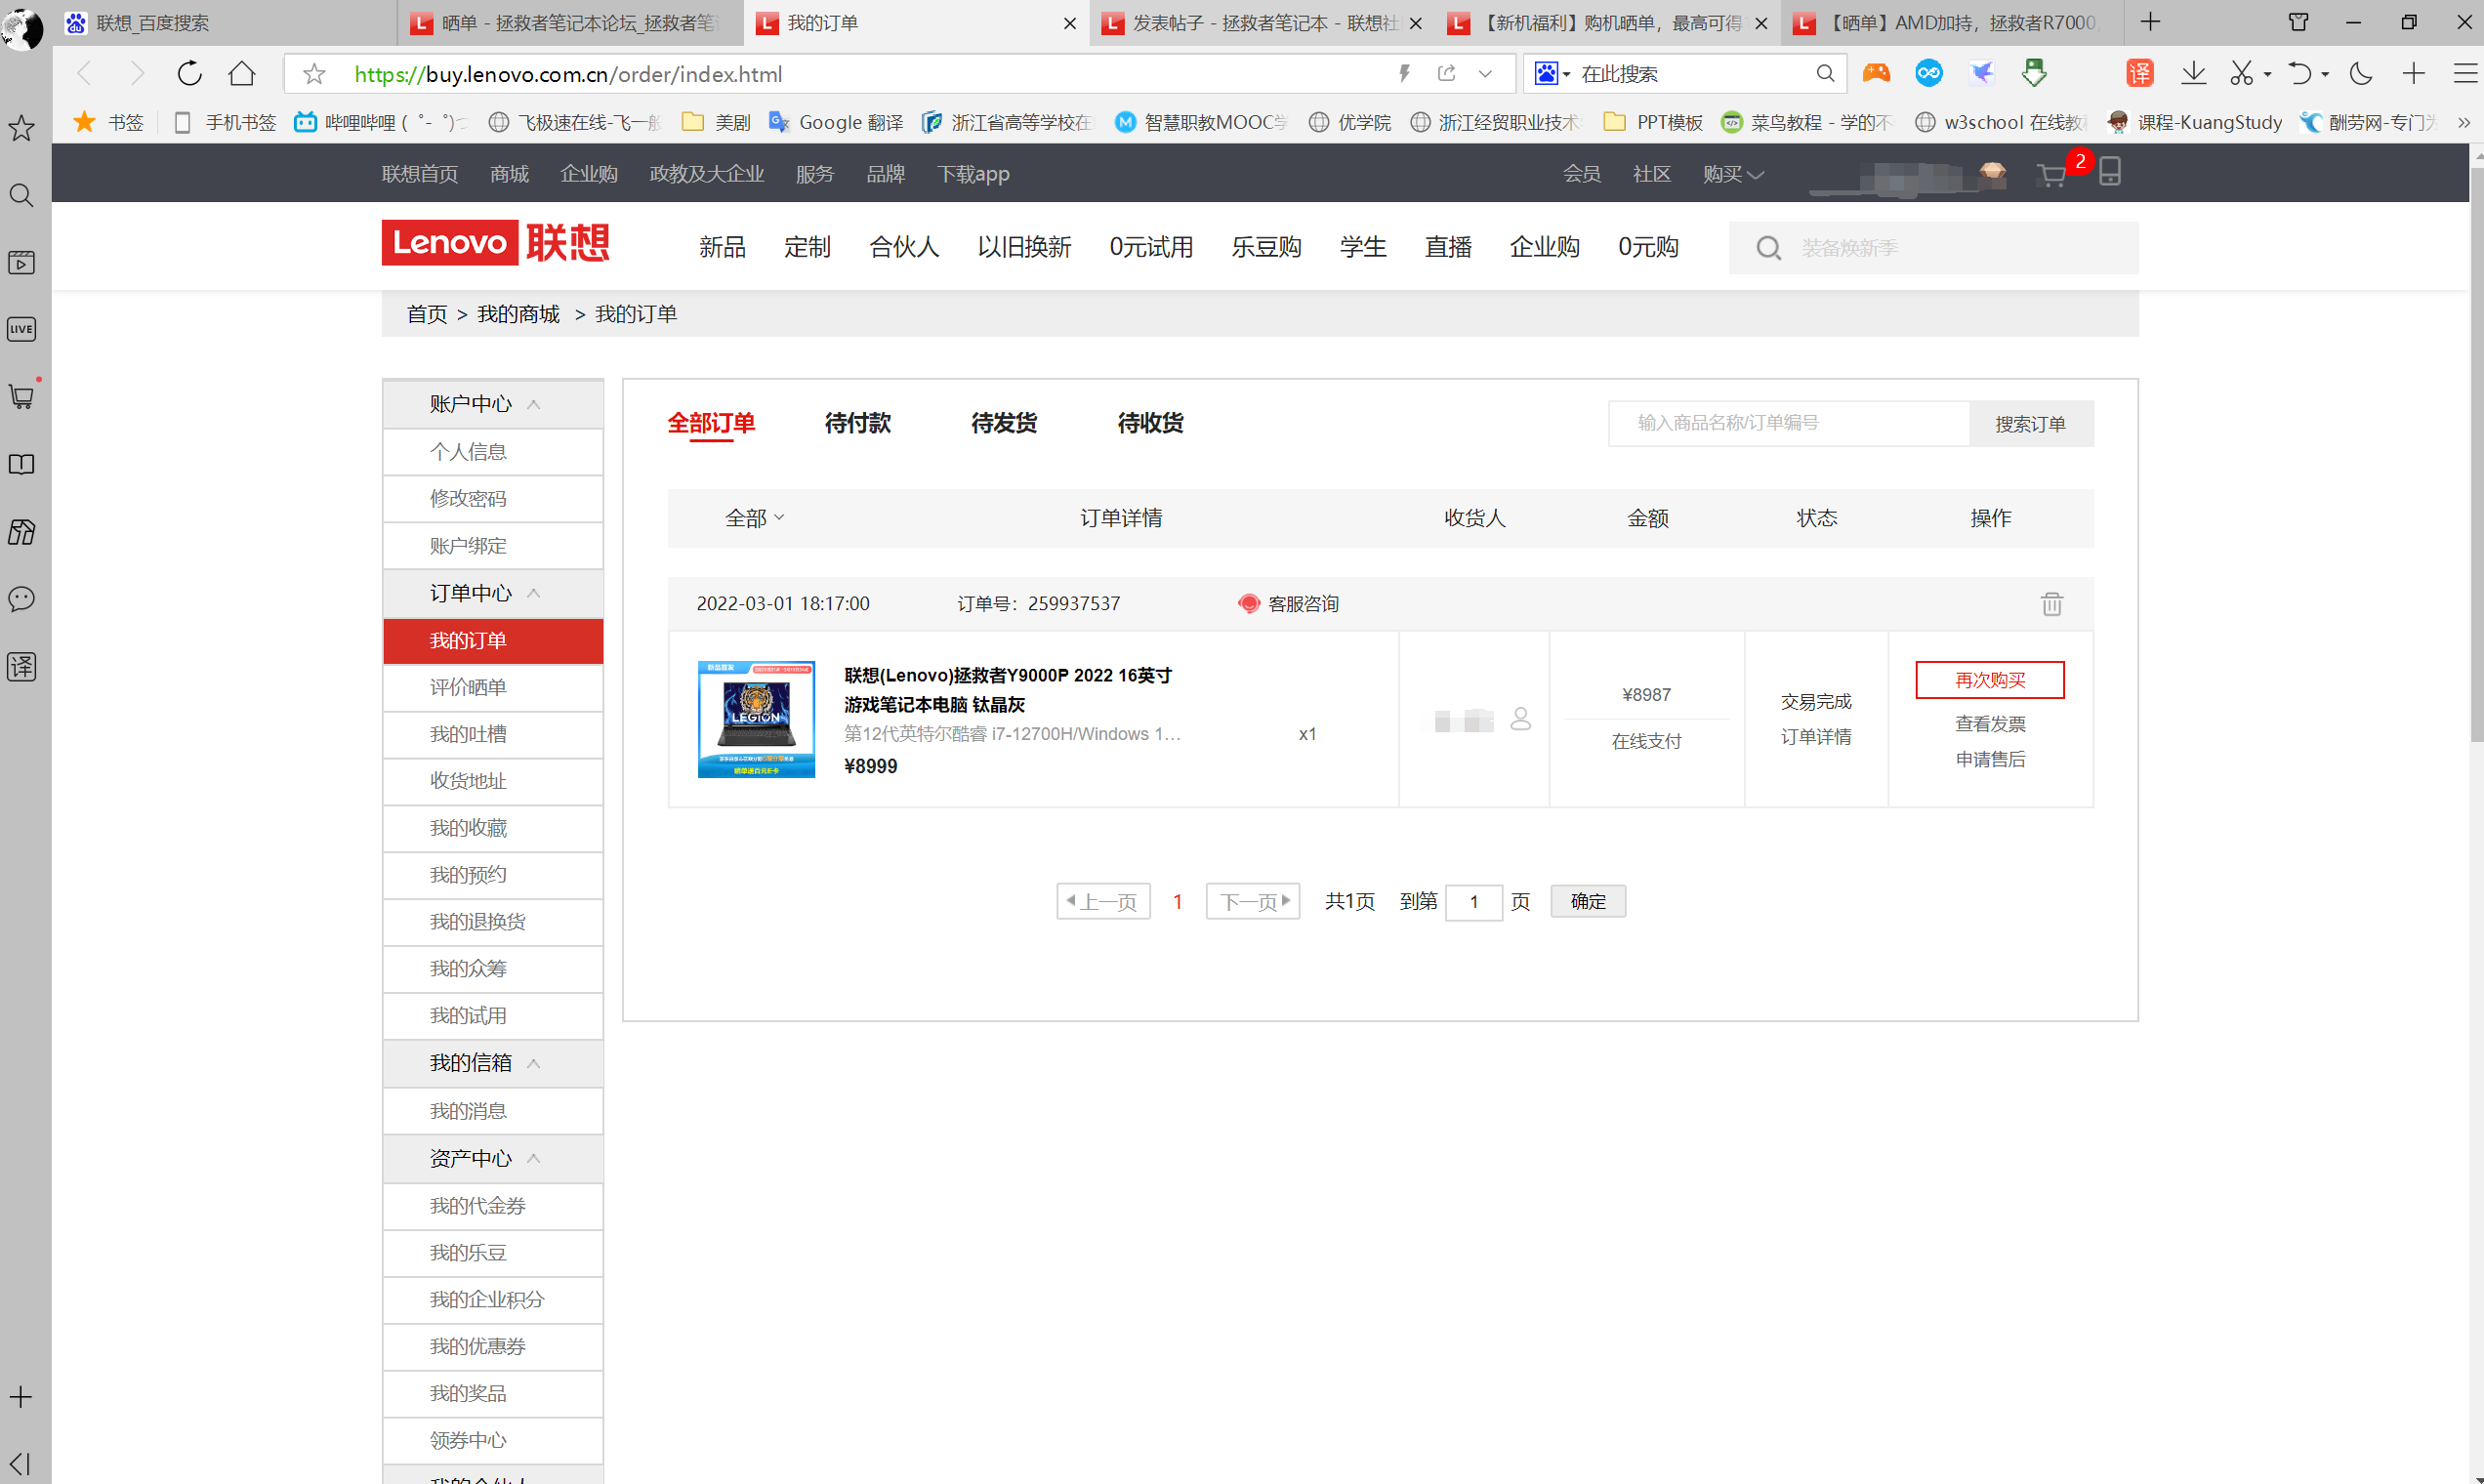Toggle night mode moon icon
Image resolution: width=2484 pixels, height=1484 pixels.
(x=2361, y=73)
